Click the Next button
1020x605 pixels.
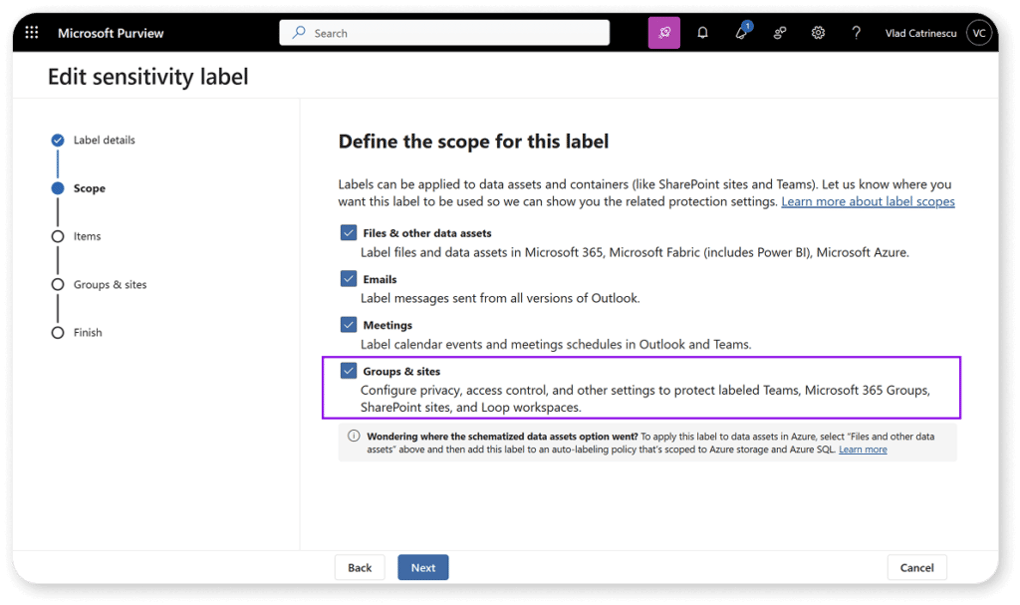[x=423, y=567]
